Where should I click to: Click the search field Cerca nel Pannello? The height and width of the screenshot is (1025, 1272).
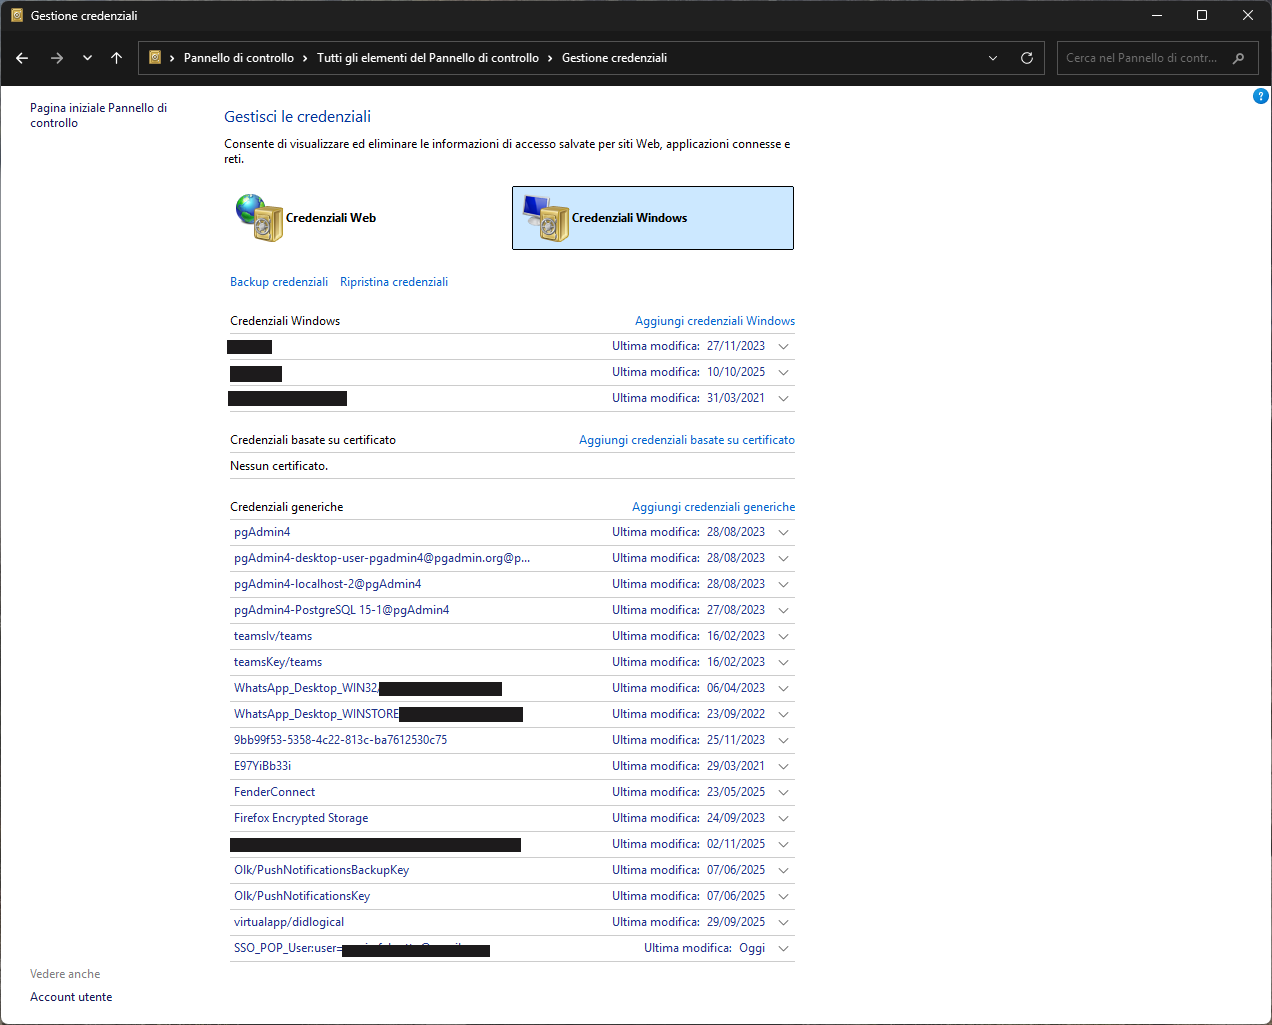click(1142, 58)
